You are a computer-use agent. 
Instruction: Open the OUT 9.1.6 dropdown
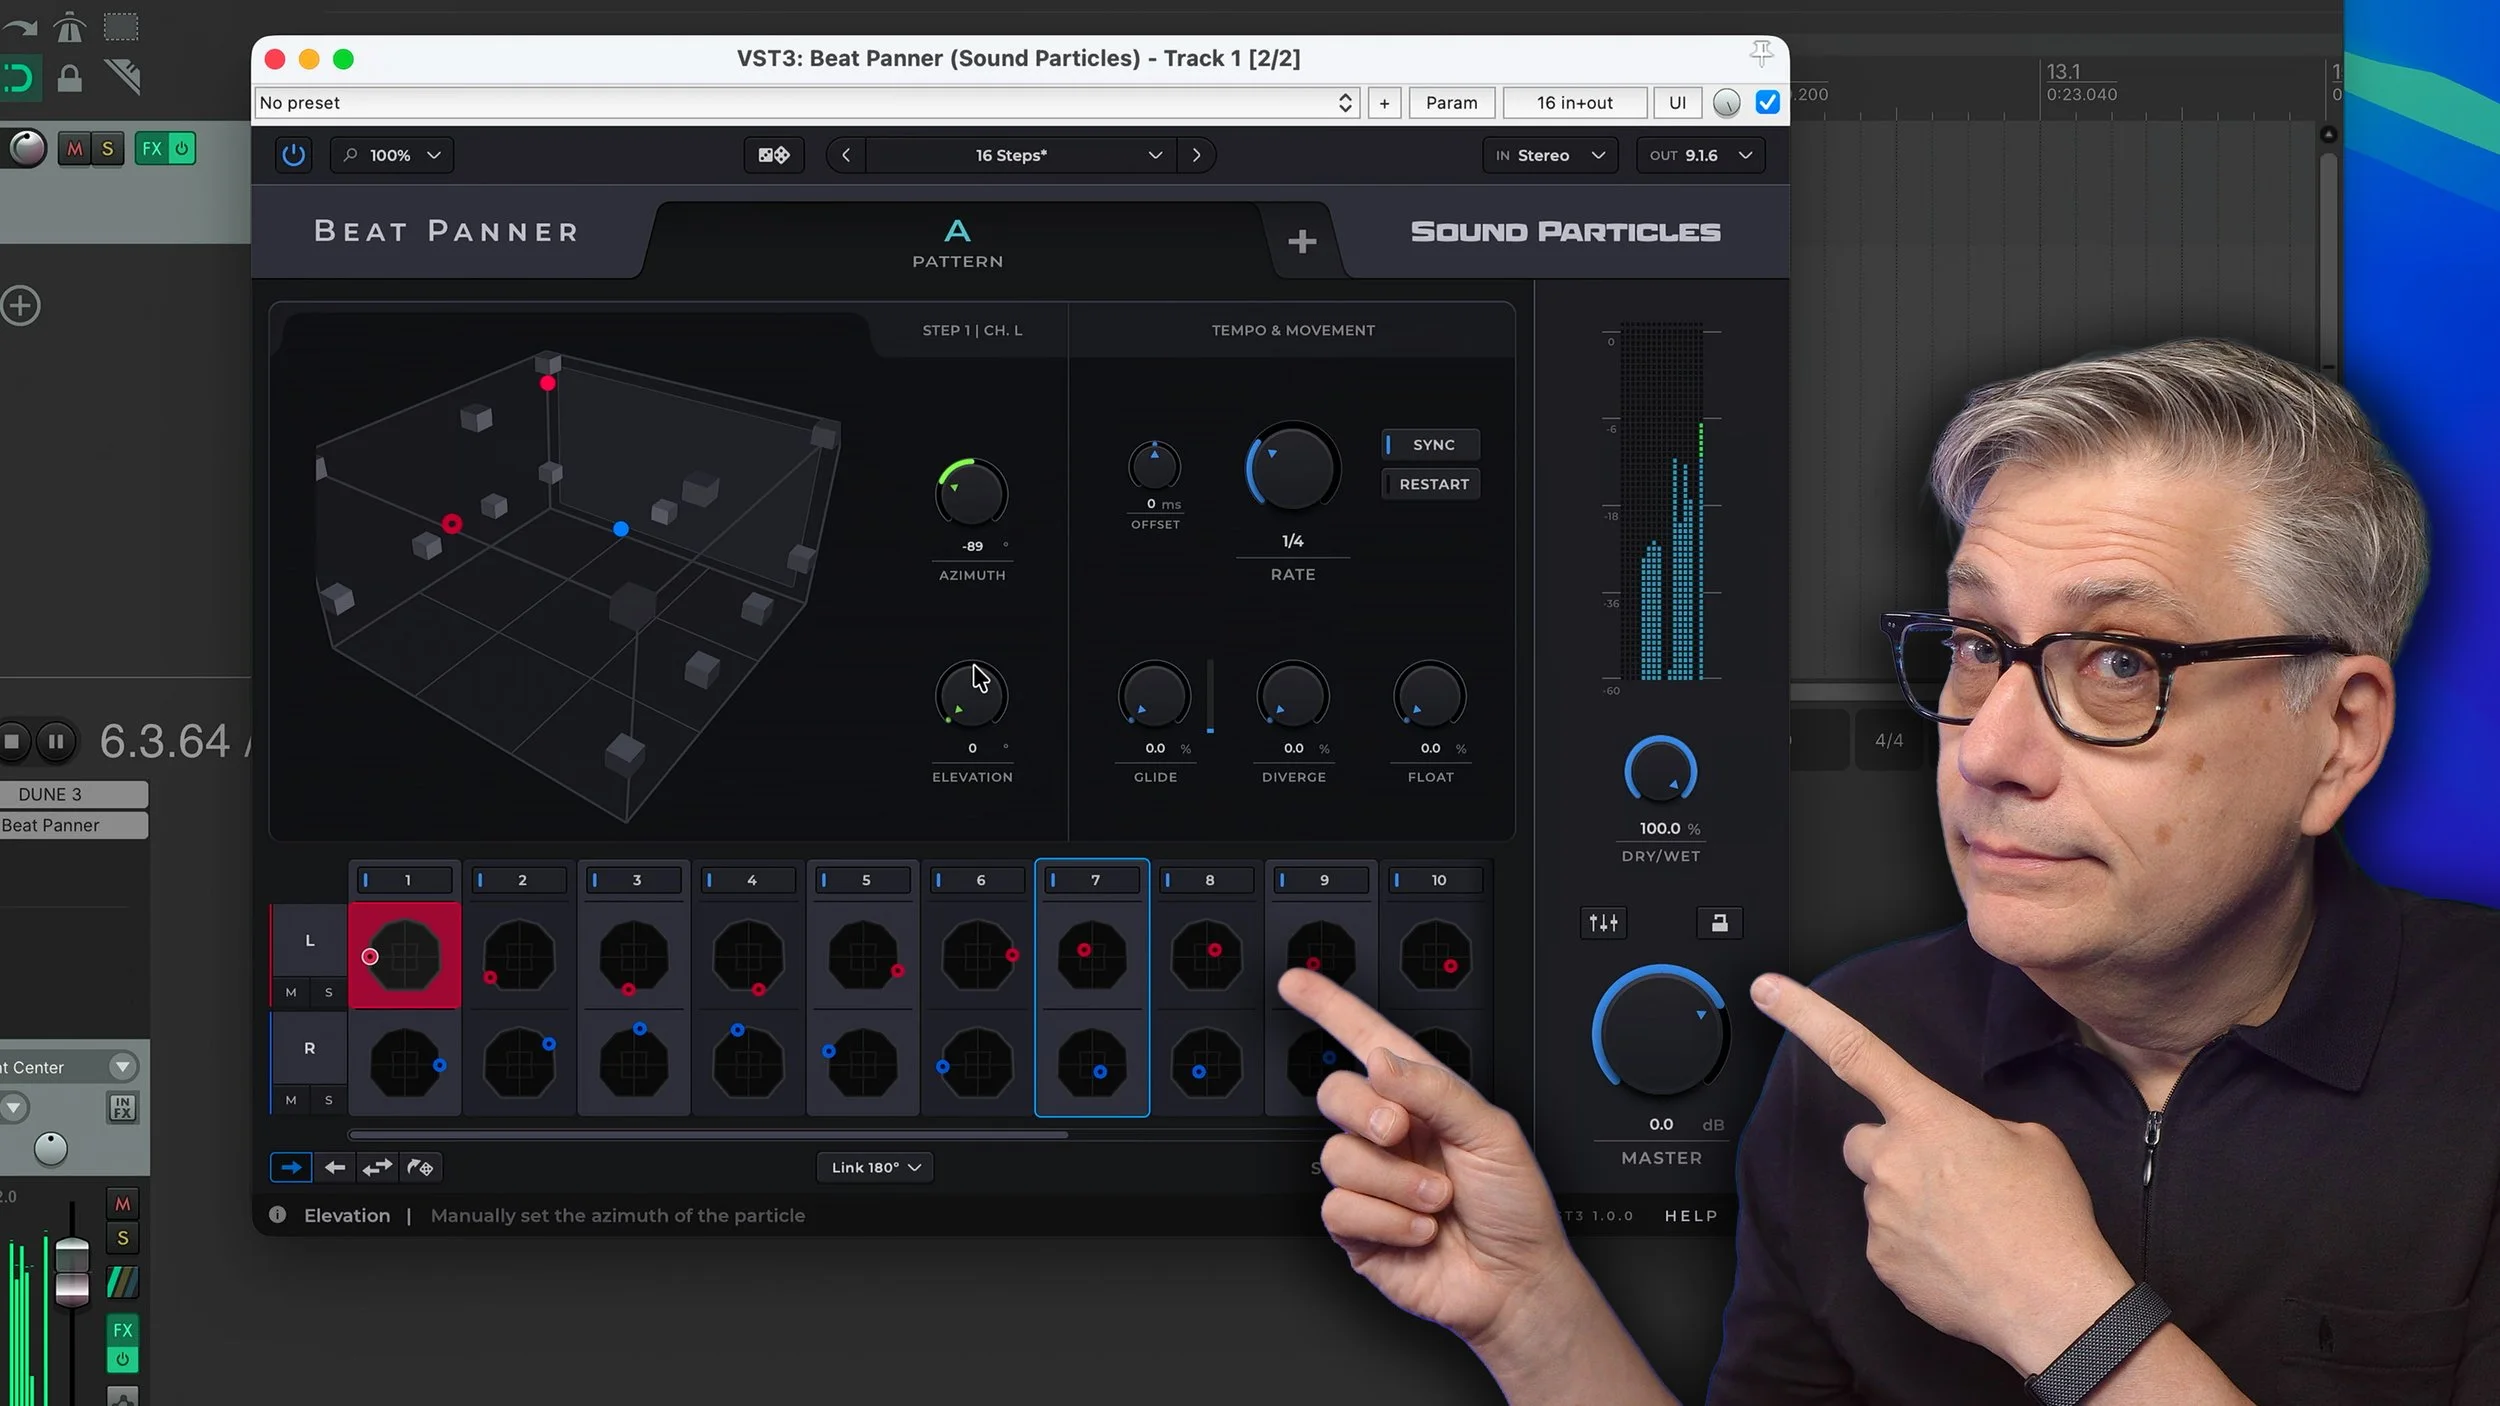tap(1700, 155)
